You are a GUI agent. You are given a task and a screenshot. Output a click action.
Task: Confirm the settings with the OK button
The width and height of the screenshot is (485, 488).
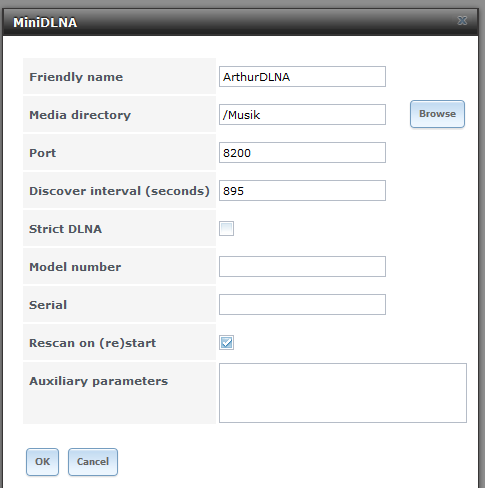coord(42,462)
